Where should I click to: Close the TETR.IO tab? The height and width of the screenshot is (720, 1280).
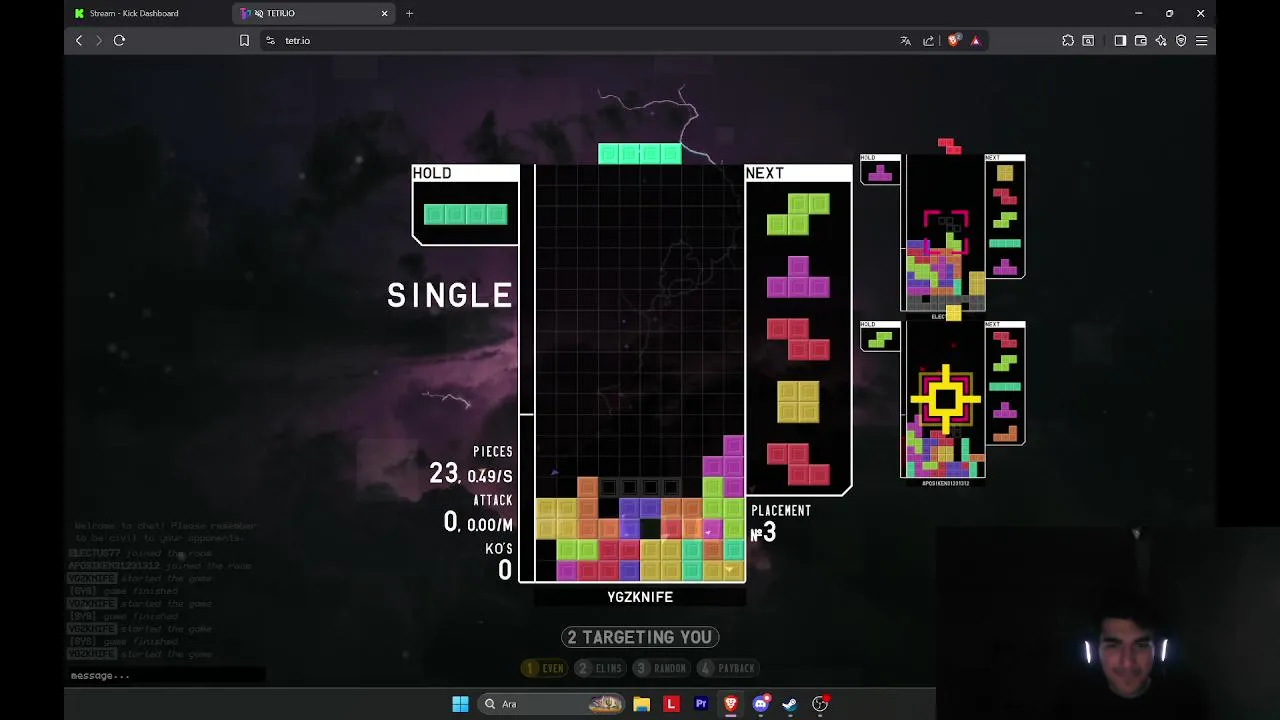click(384, 13)
